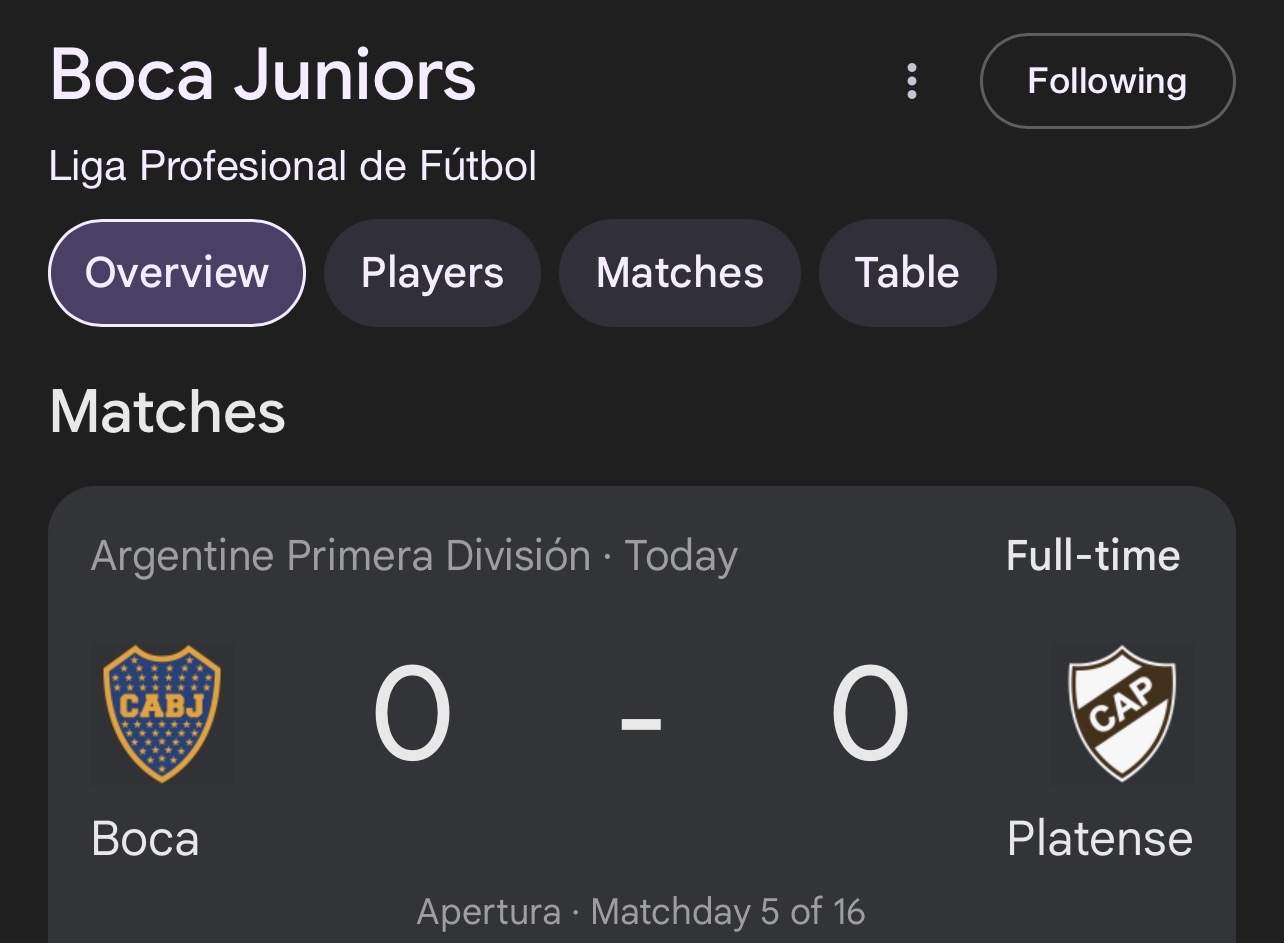Image resolution: width=1284 pixels, height=943 pixels.
Task: Click the Today date label in match card
Action: pos(681,556)
